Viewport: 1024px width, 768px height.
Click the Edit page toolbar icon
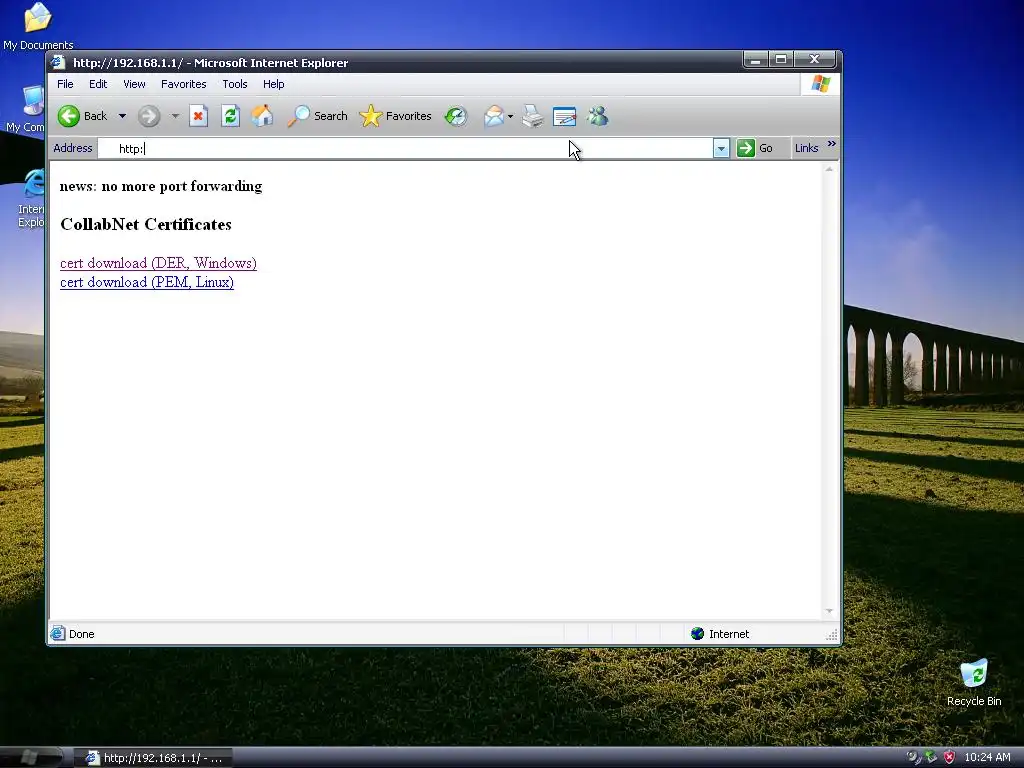[x=564, y=116]
